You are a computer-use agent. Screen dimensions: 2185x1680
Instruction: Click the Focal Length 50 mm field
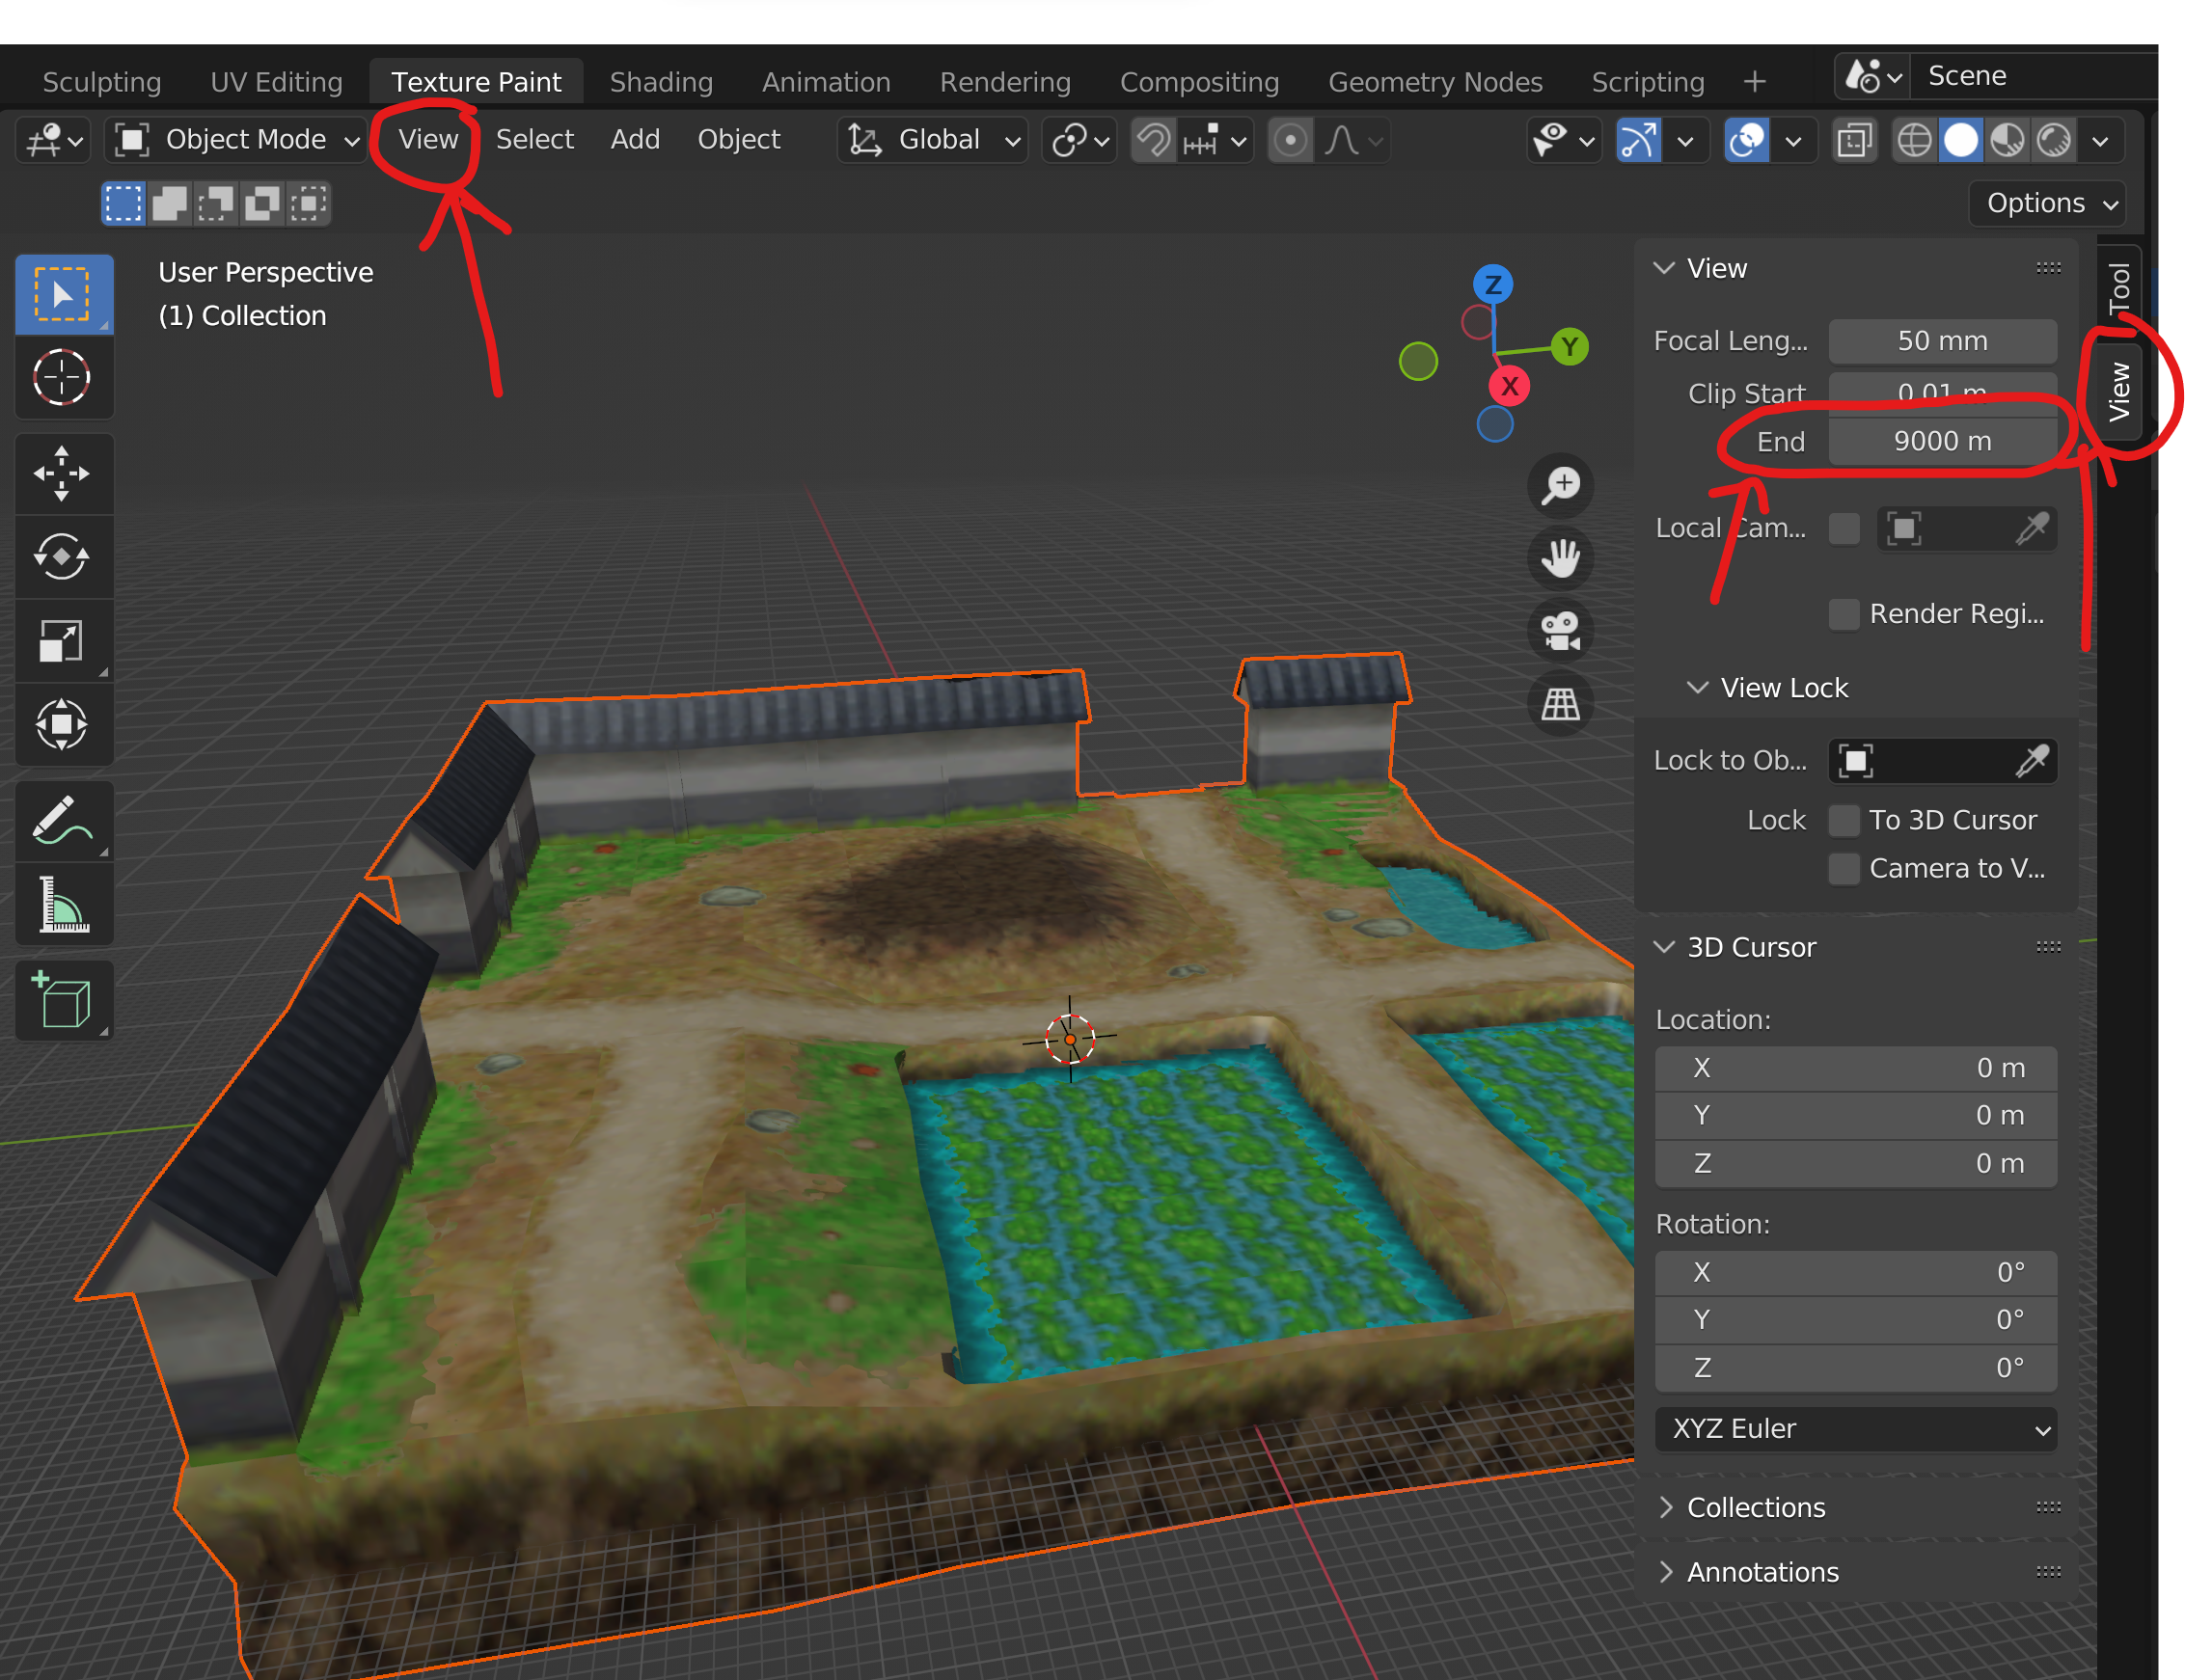point(1941,341)
